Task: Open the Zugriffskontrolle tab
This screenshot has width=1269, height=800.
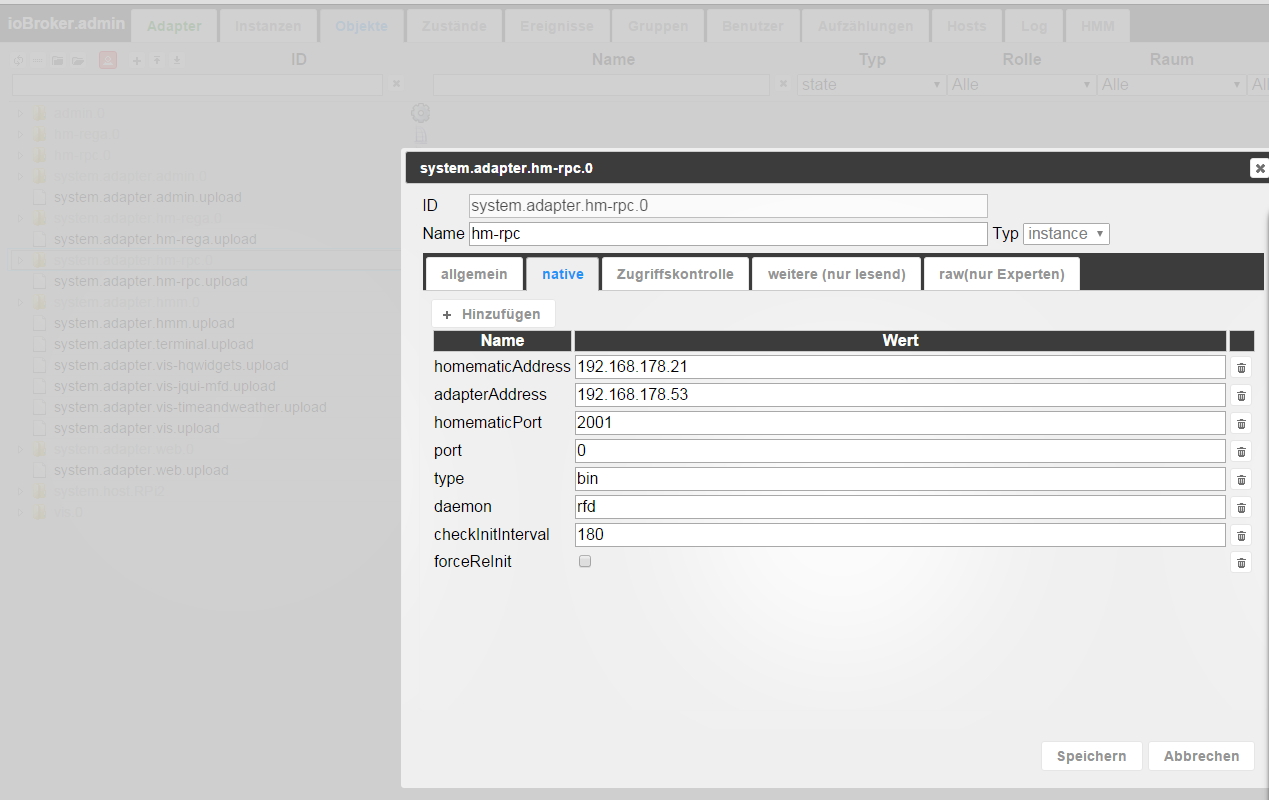Action: pos(675,274)
